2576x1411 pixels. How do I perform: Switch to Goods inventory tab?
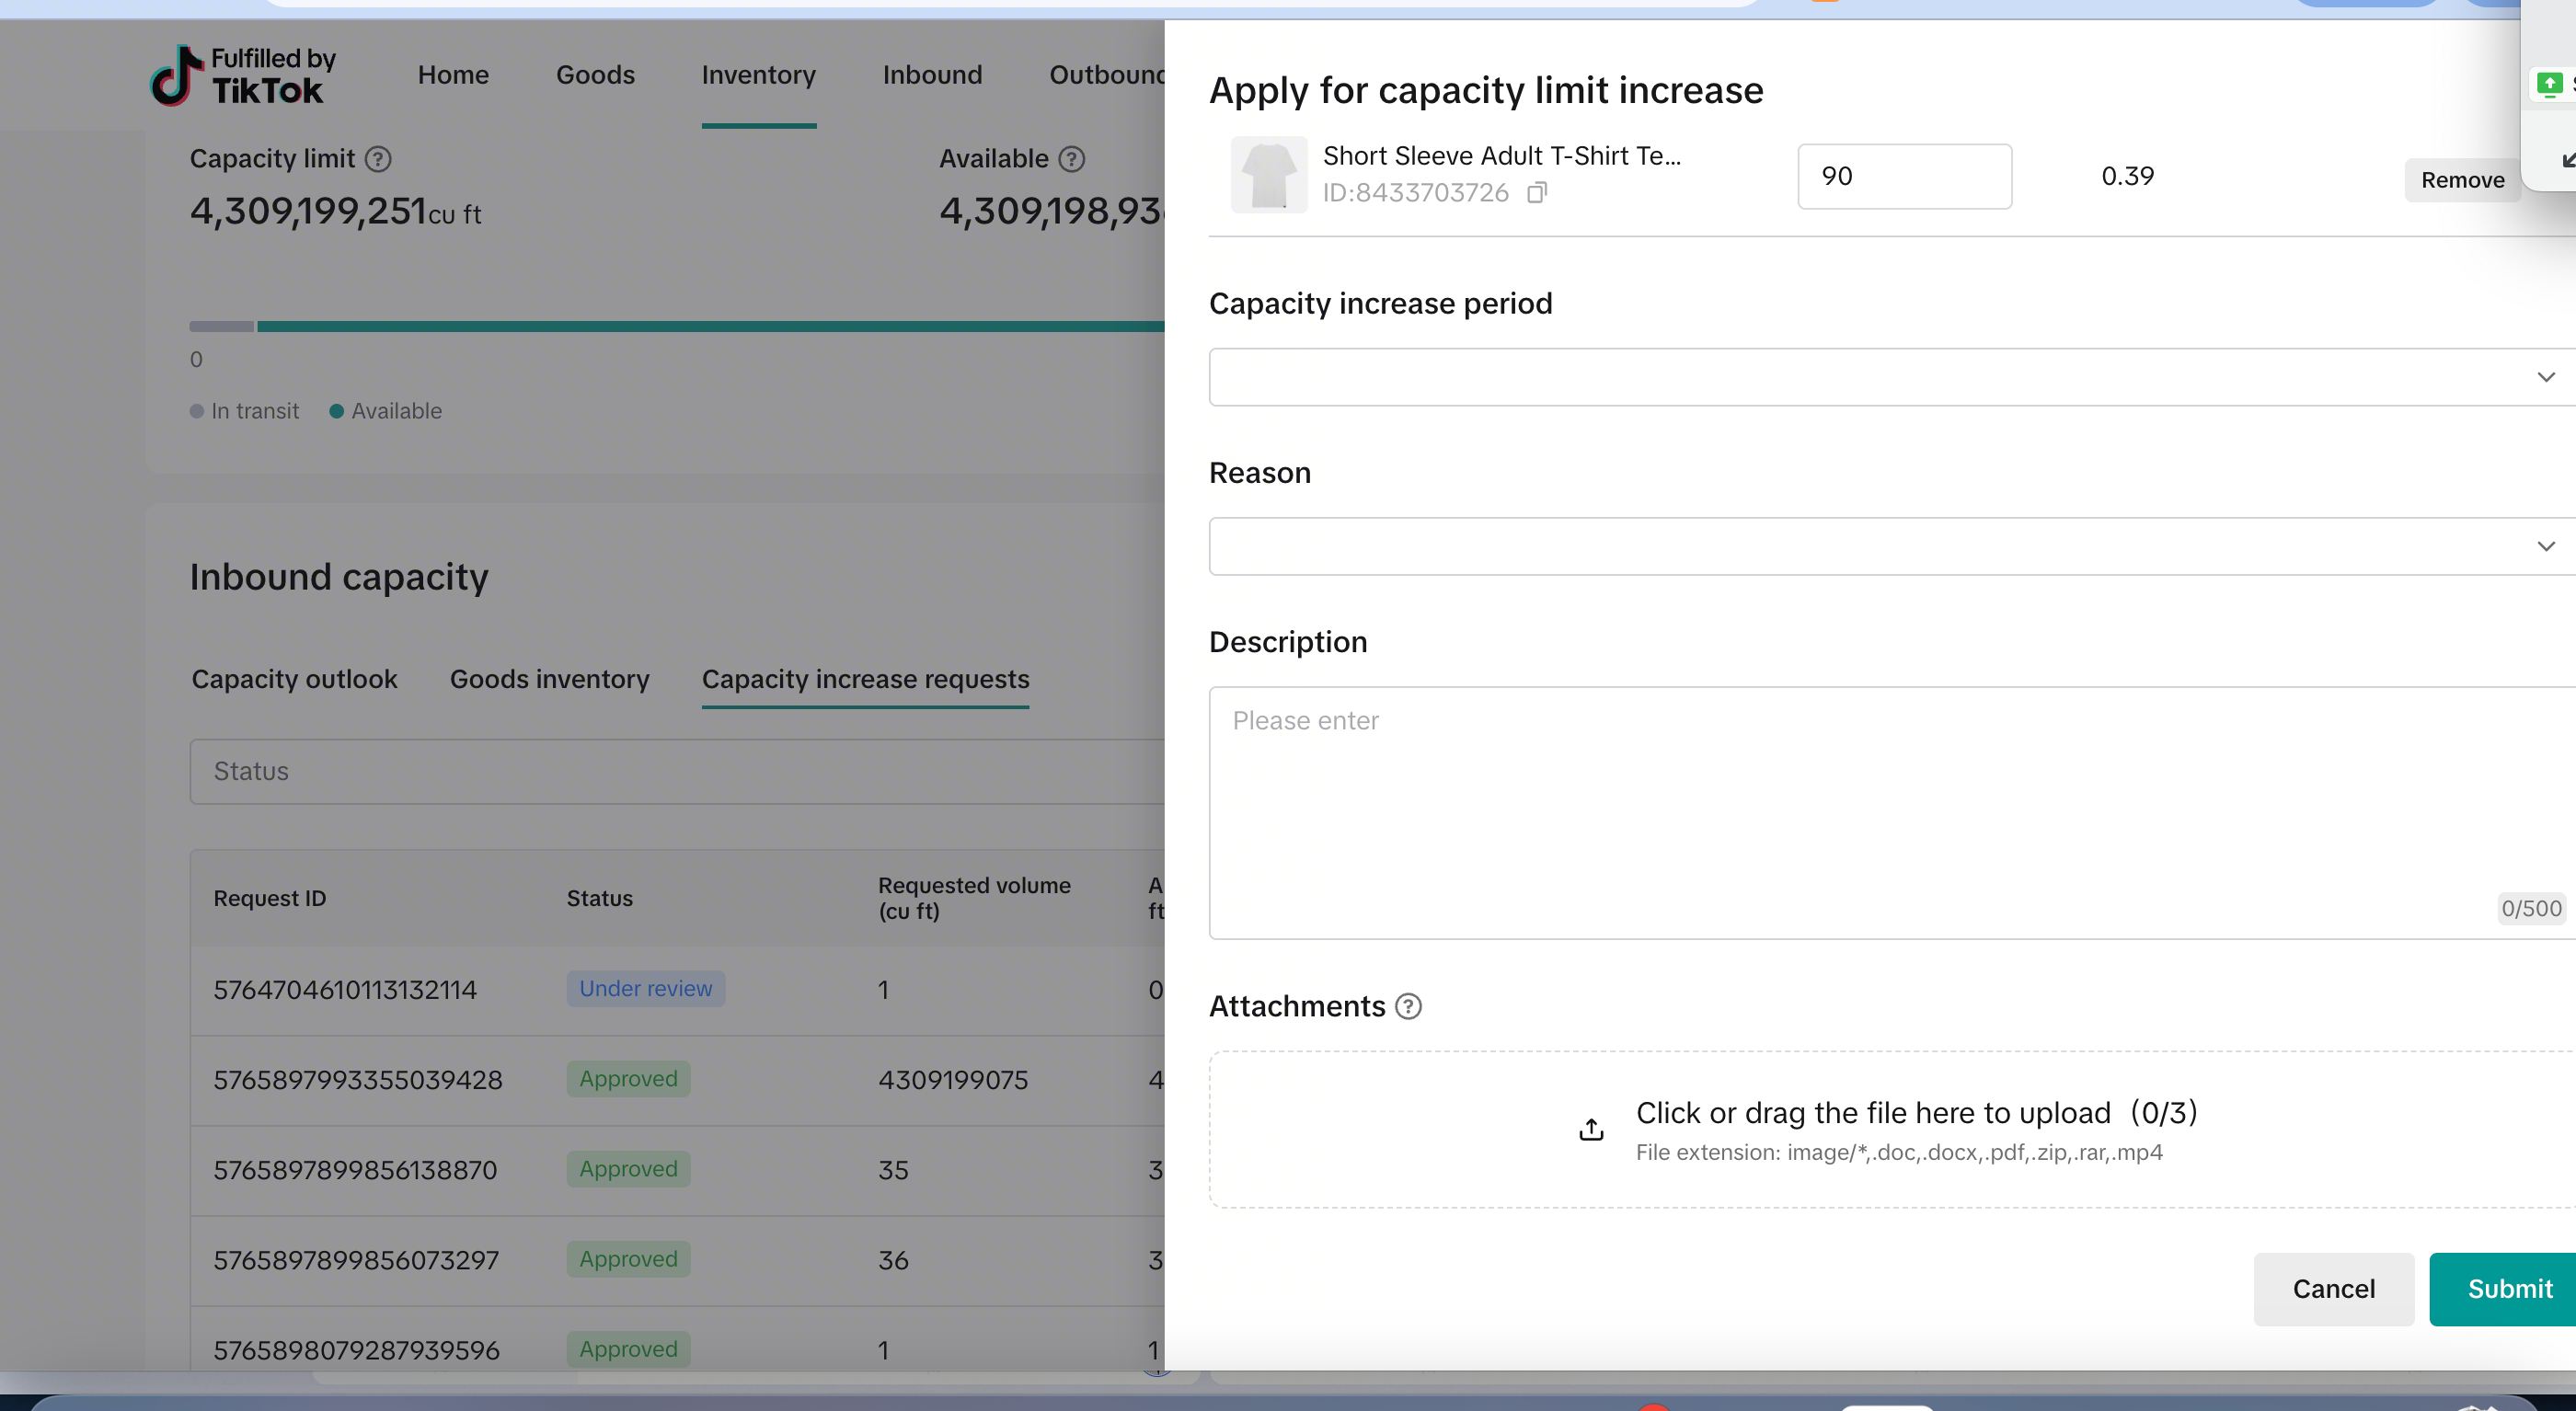point(549,679)
